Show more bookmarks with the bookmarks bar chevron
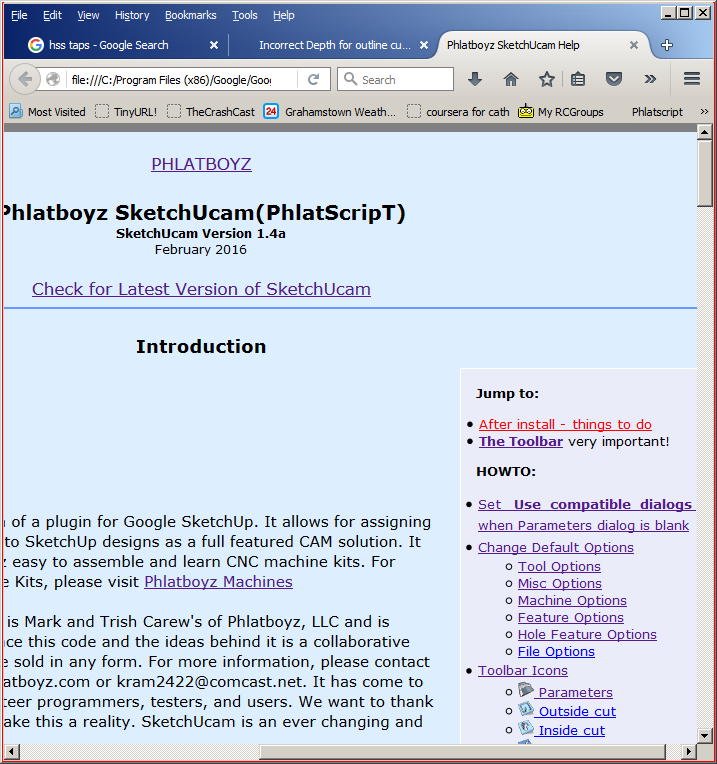This screenshot has width=717, height=764. pyautogui.click(x=704, y=112)
